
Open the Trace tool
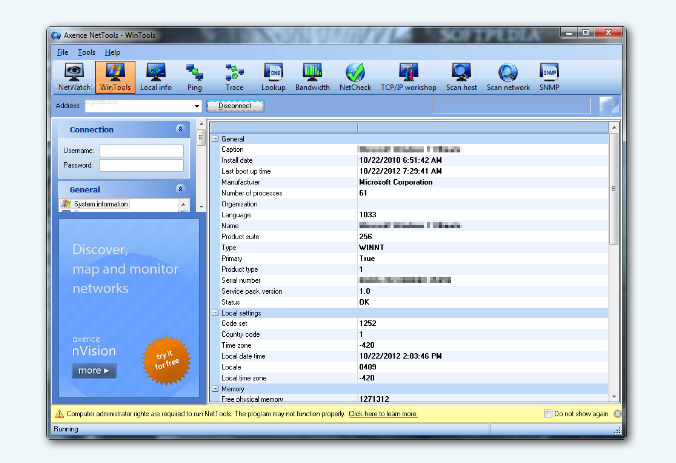pos(234,77)
